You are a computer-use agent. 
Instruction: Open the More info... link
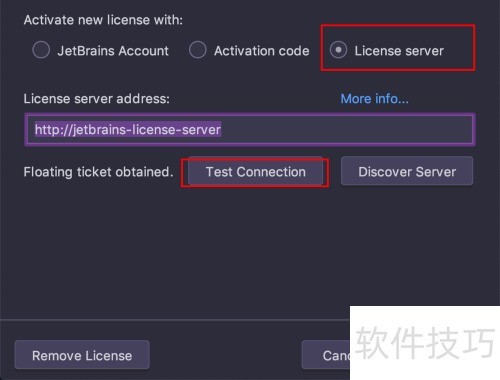pyautogui.click(x=374, y=99)
